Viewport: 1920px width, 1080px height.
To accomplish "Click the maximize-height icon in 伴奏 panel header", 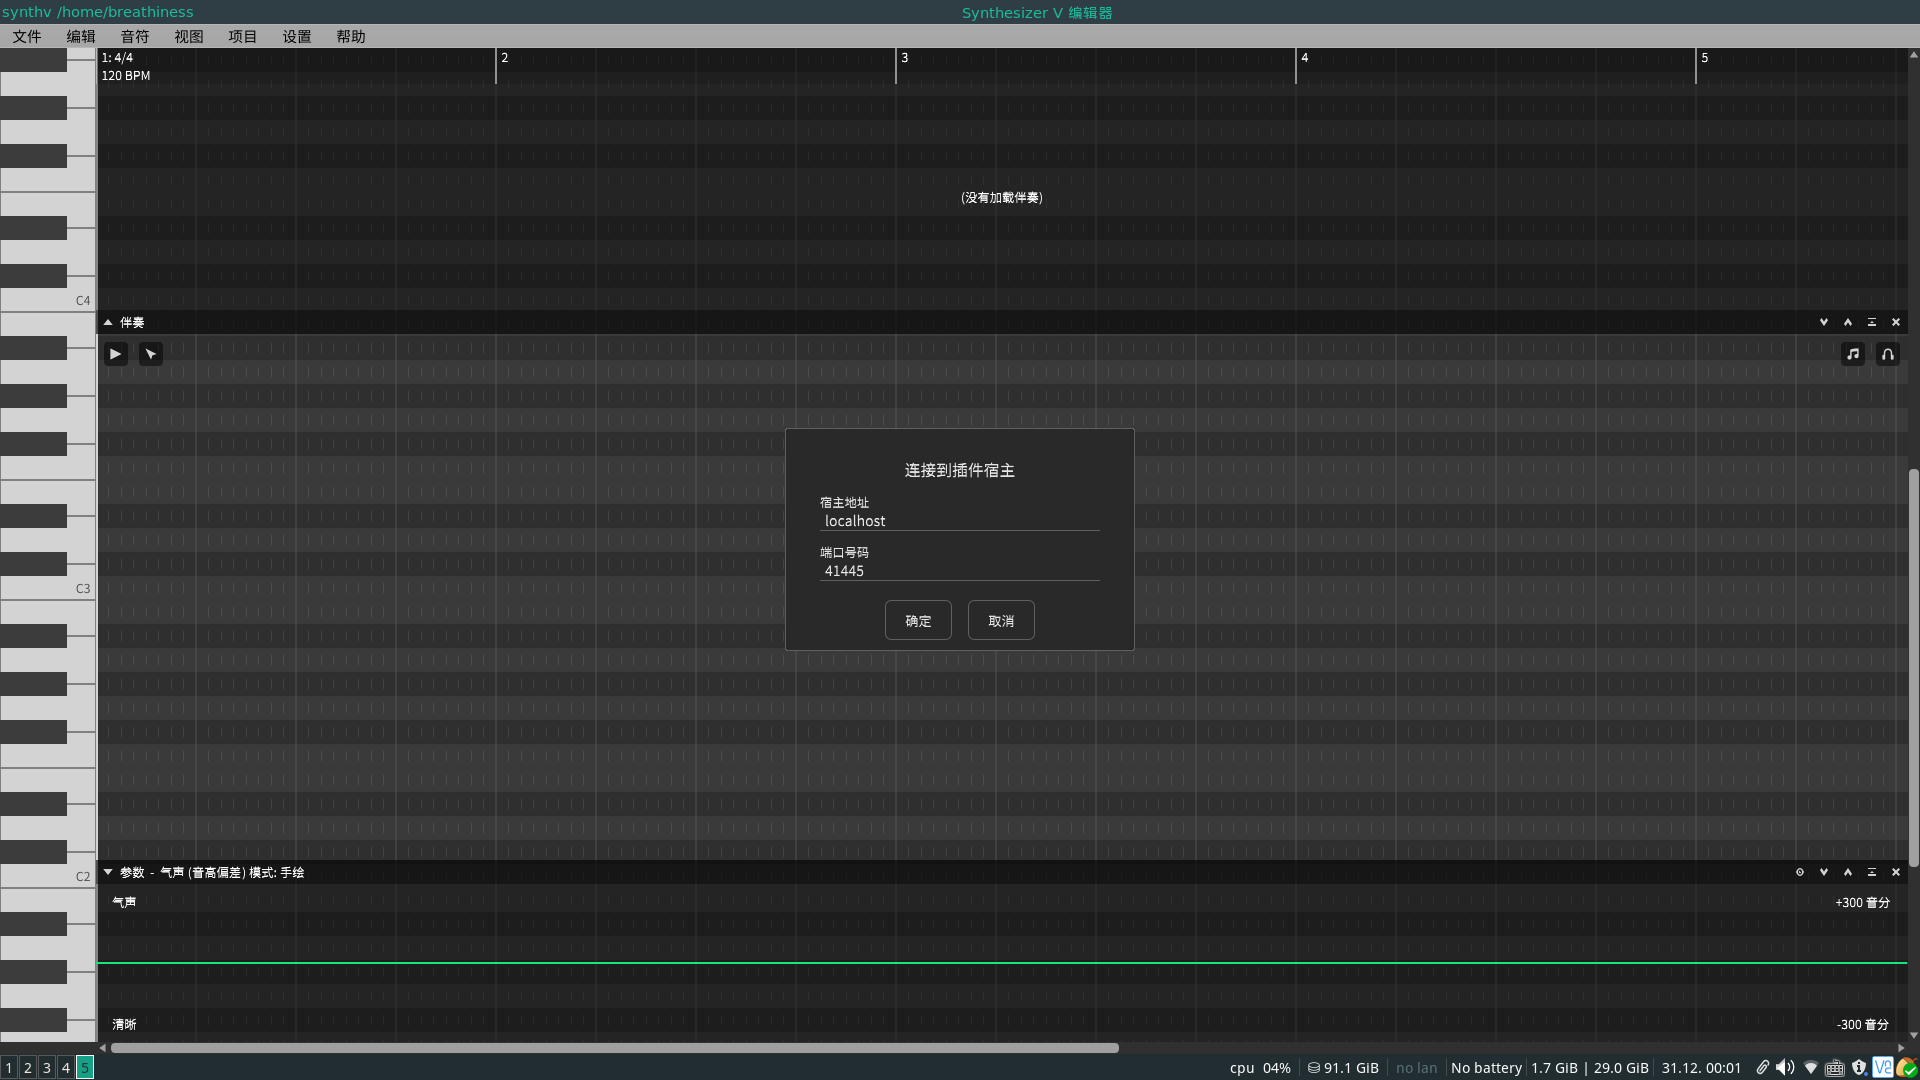I will pos(1872,322).
